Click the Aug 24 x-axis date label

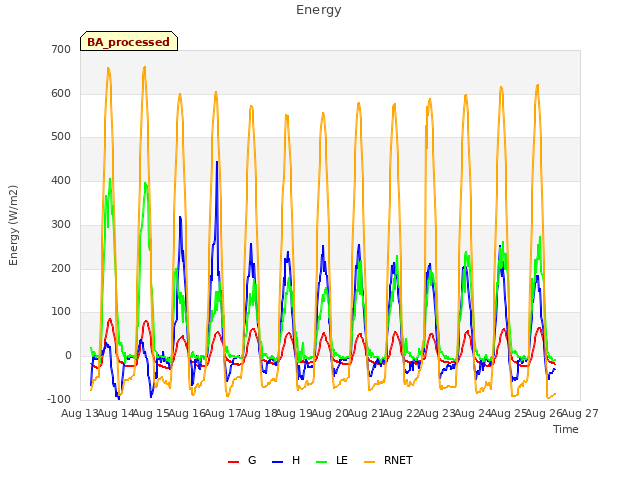click(x=473, y=414)
